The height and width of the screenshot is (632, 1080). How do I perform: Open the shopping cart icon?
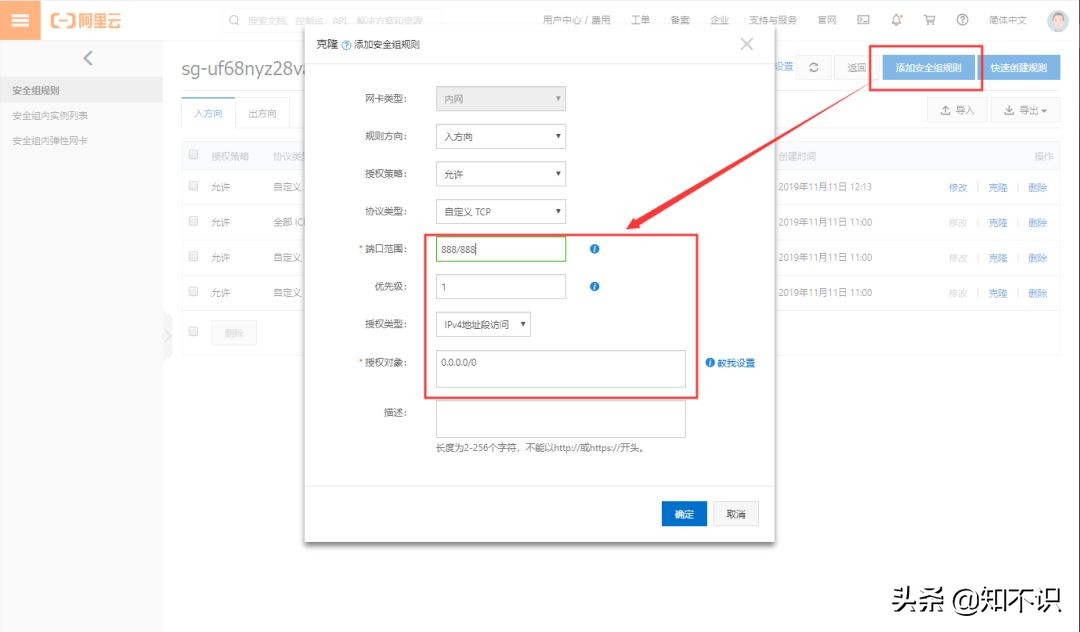pos(930,20)
